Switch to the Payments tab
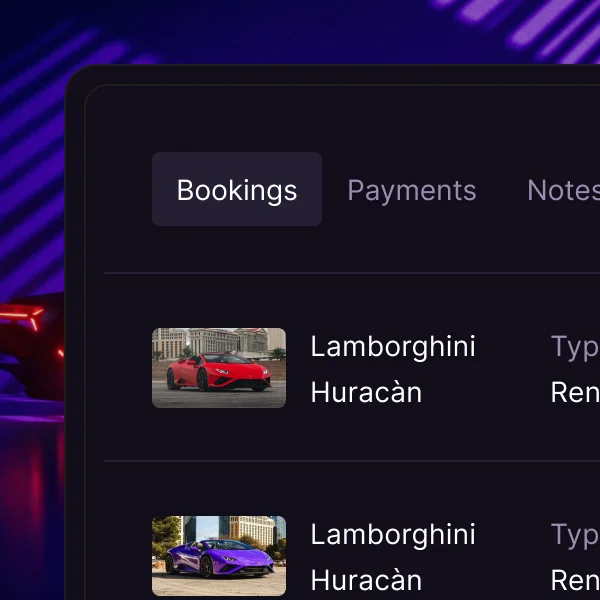 click(412, 190)
